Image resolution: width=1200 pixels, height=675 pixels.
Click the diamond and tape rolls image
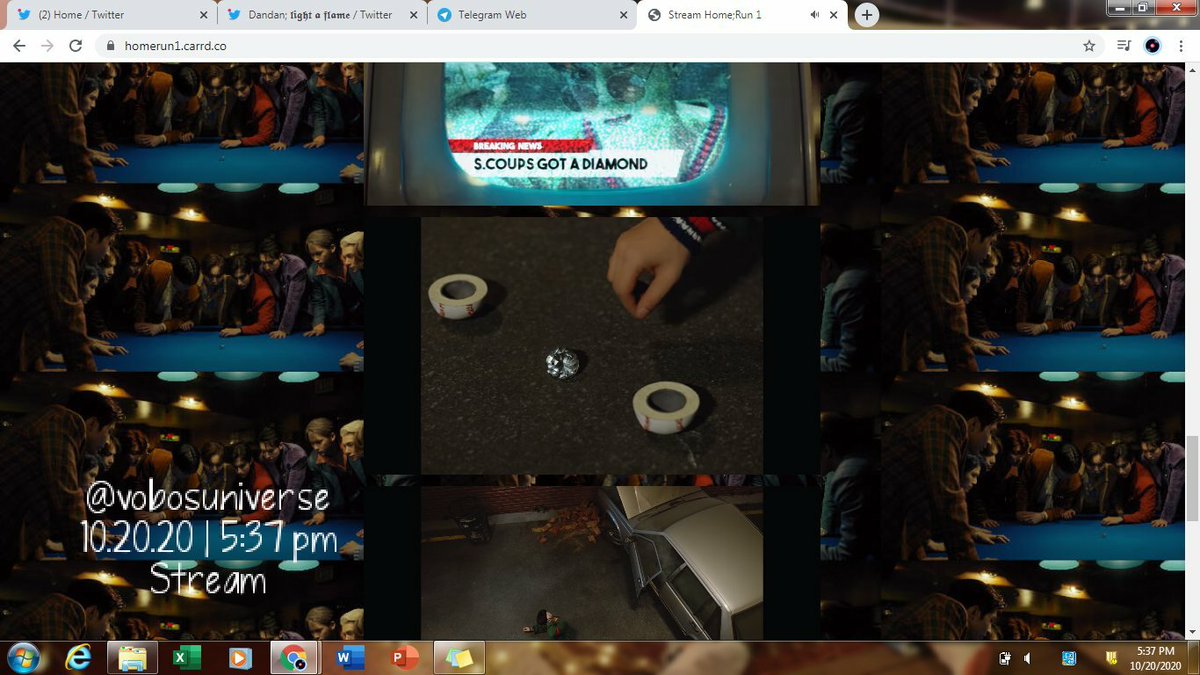[x=592, y=345]
